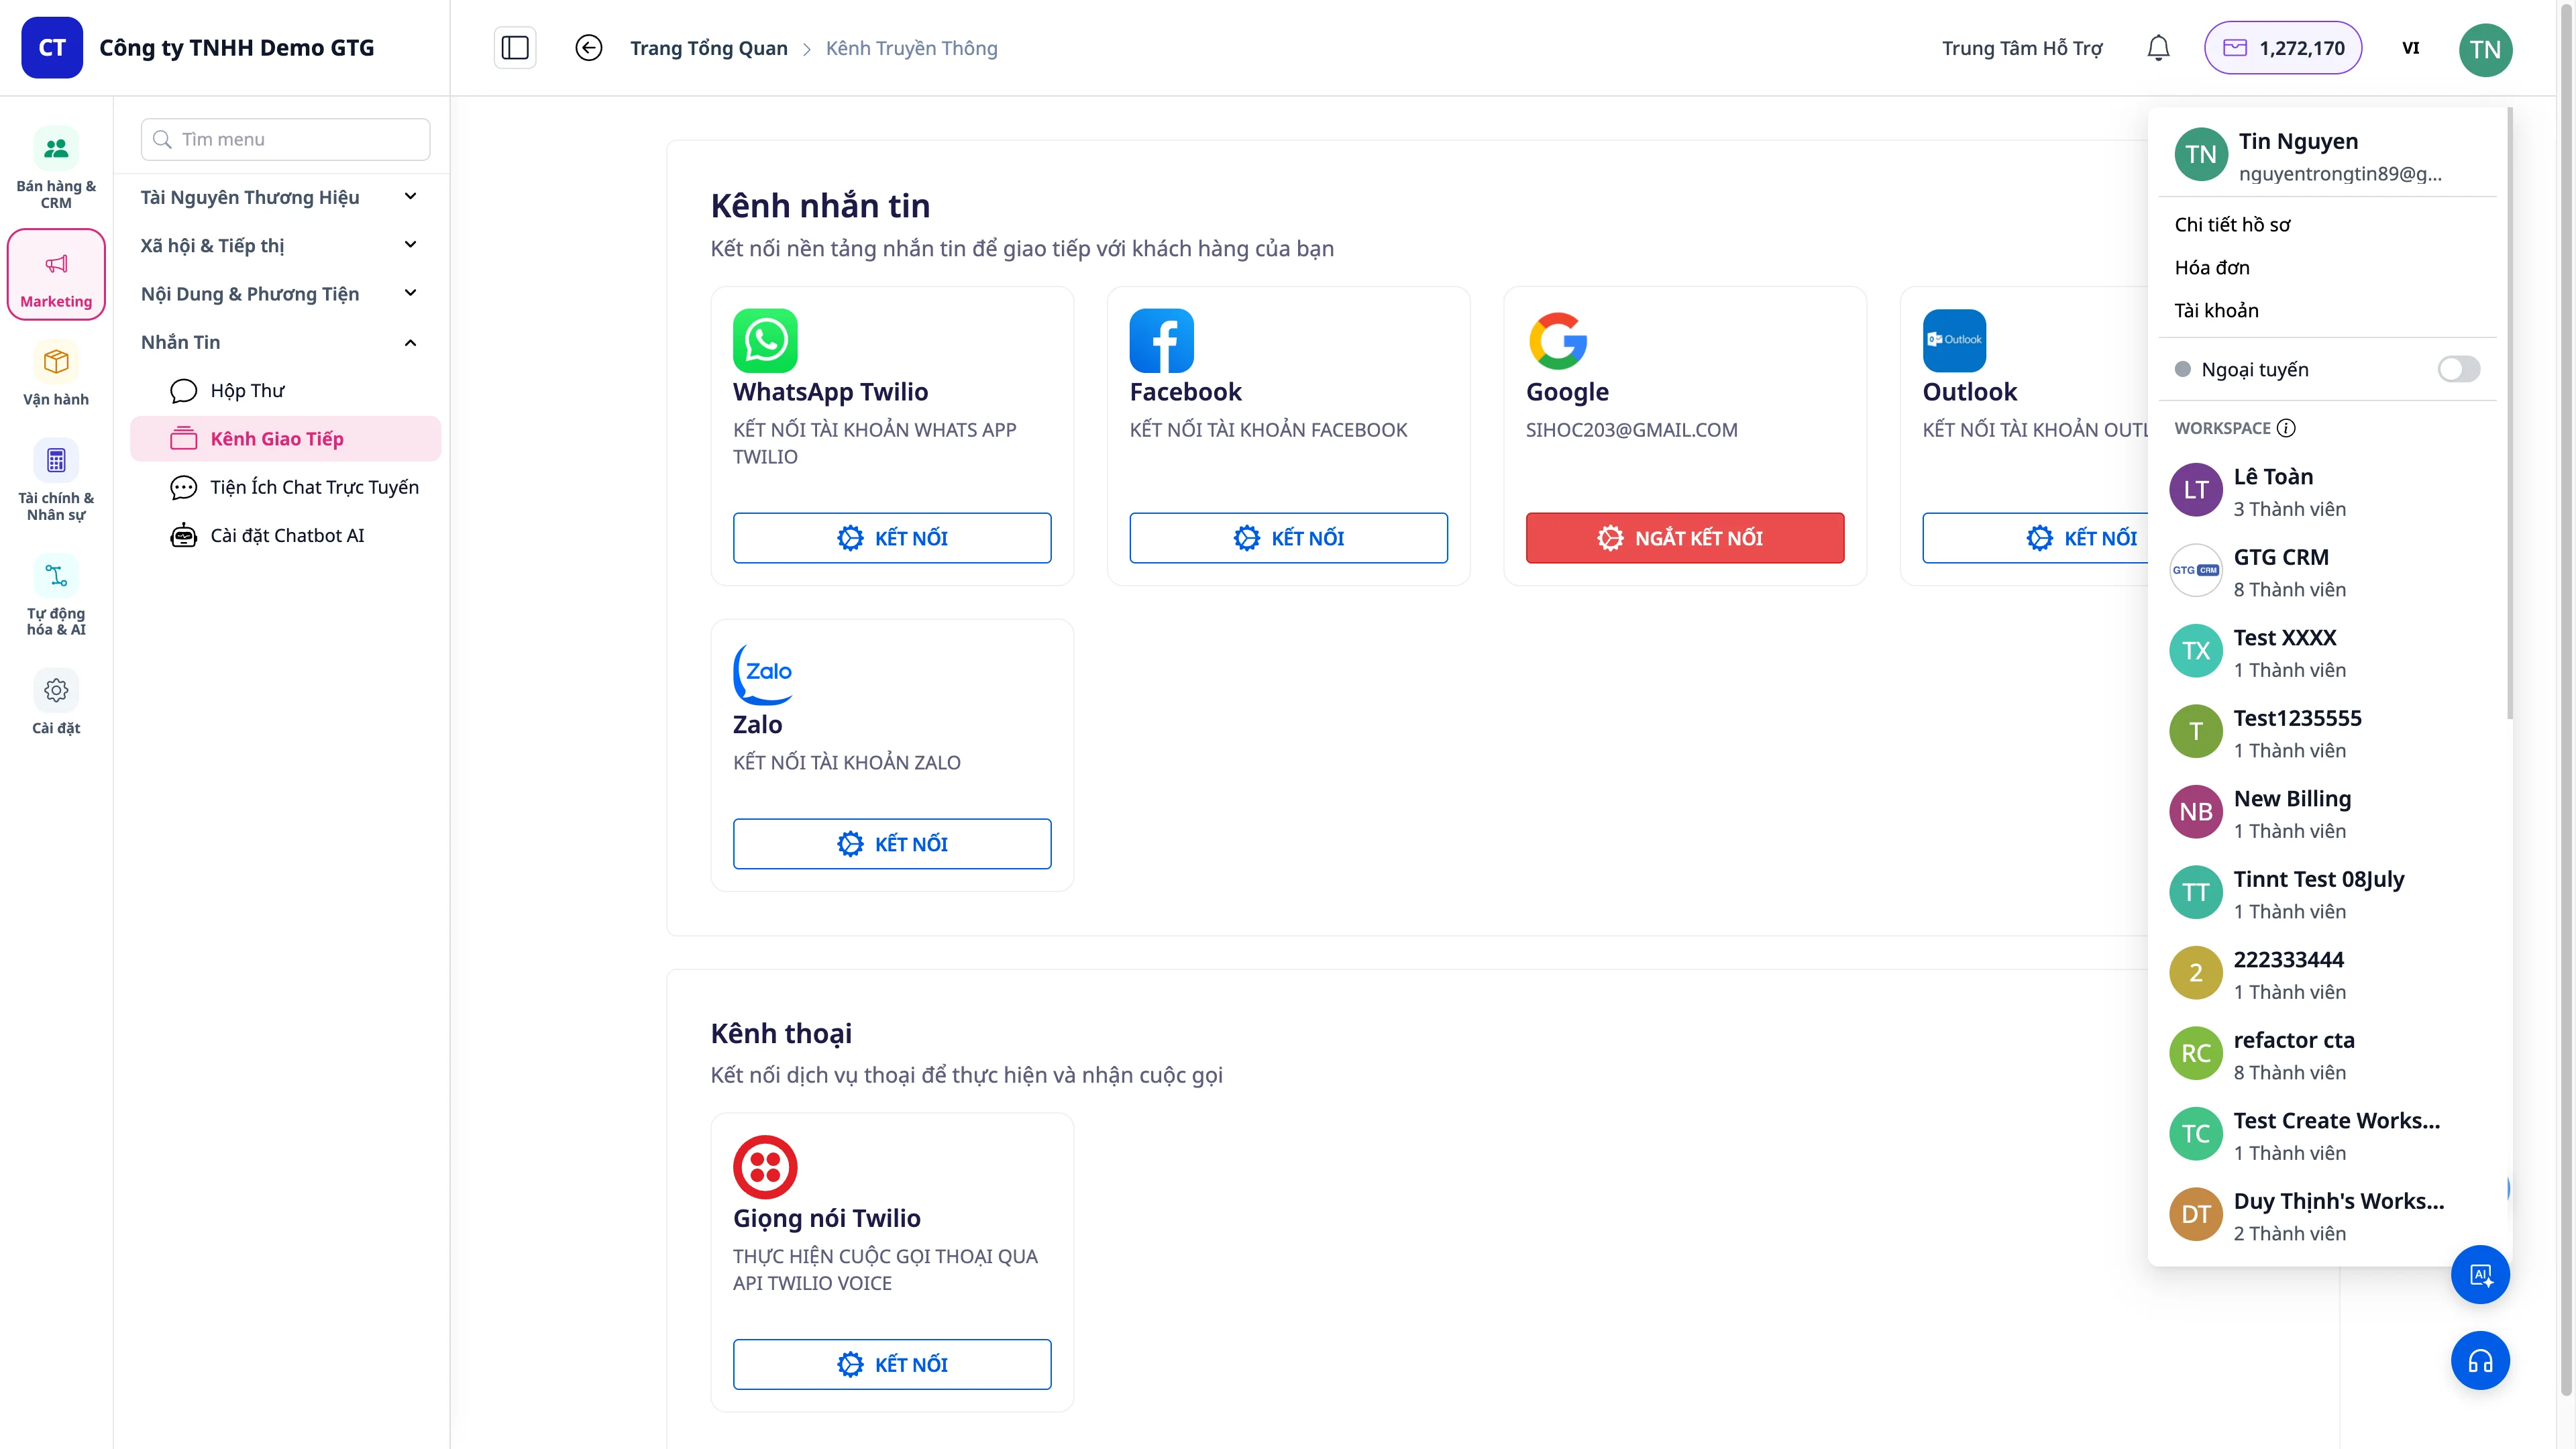
Task: Click the Tìm menu search field
Action: [286, 139]
